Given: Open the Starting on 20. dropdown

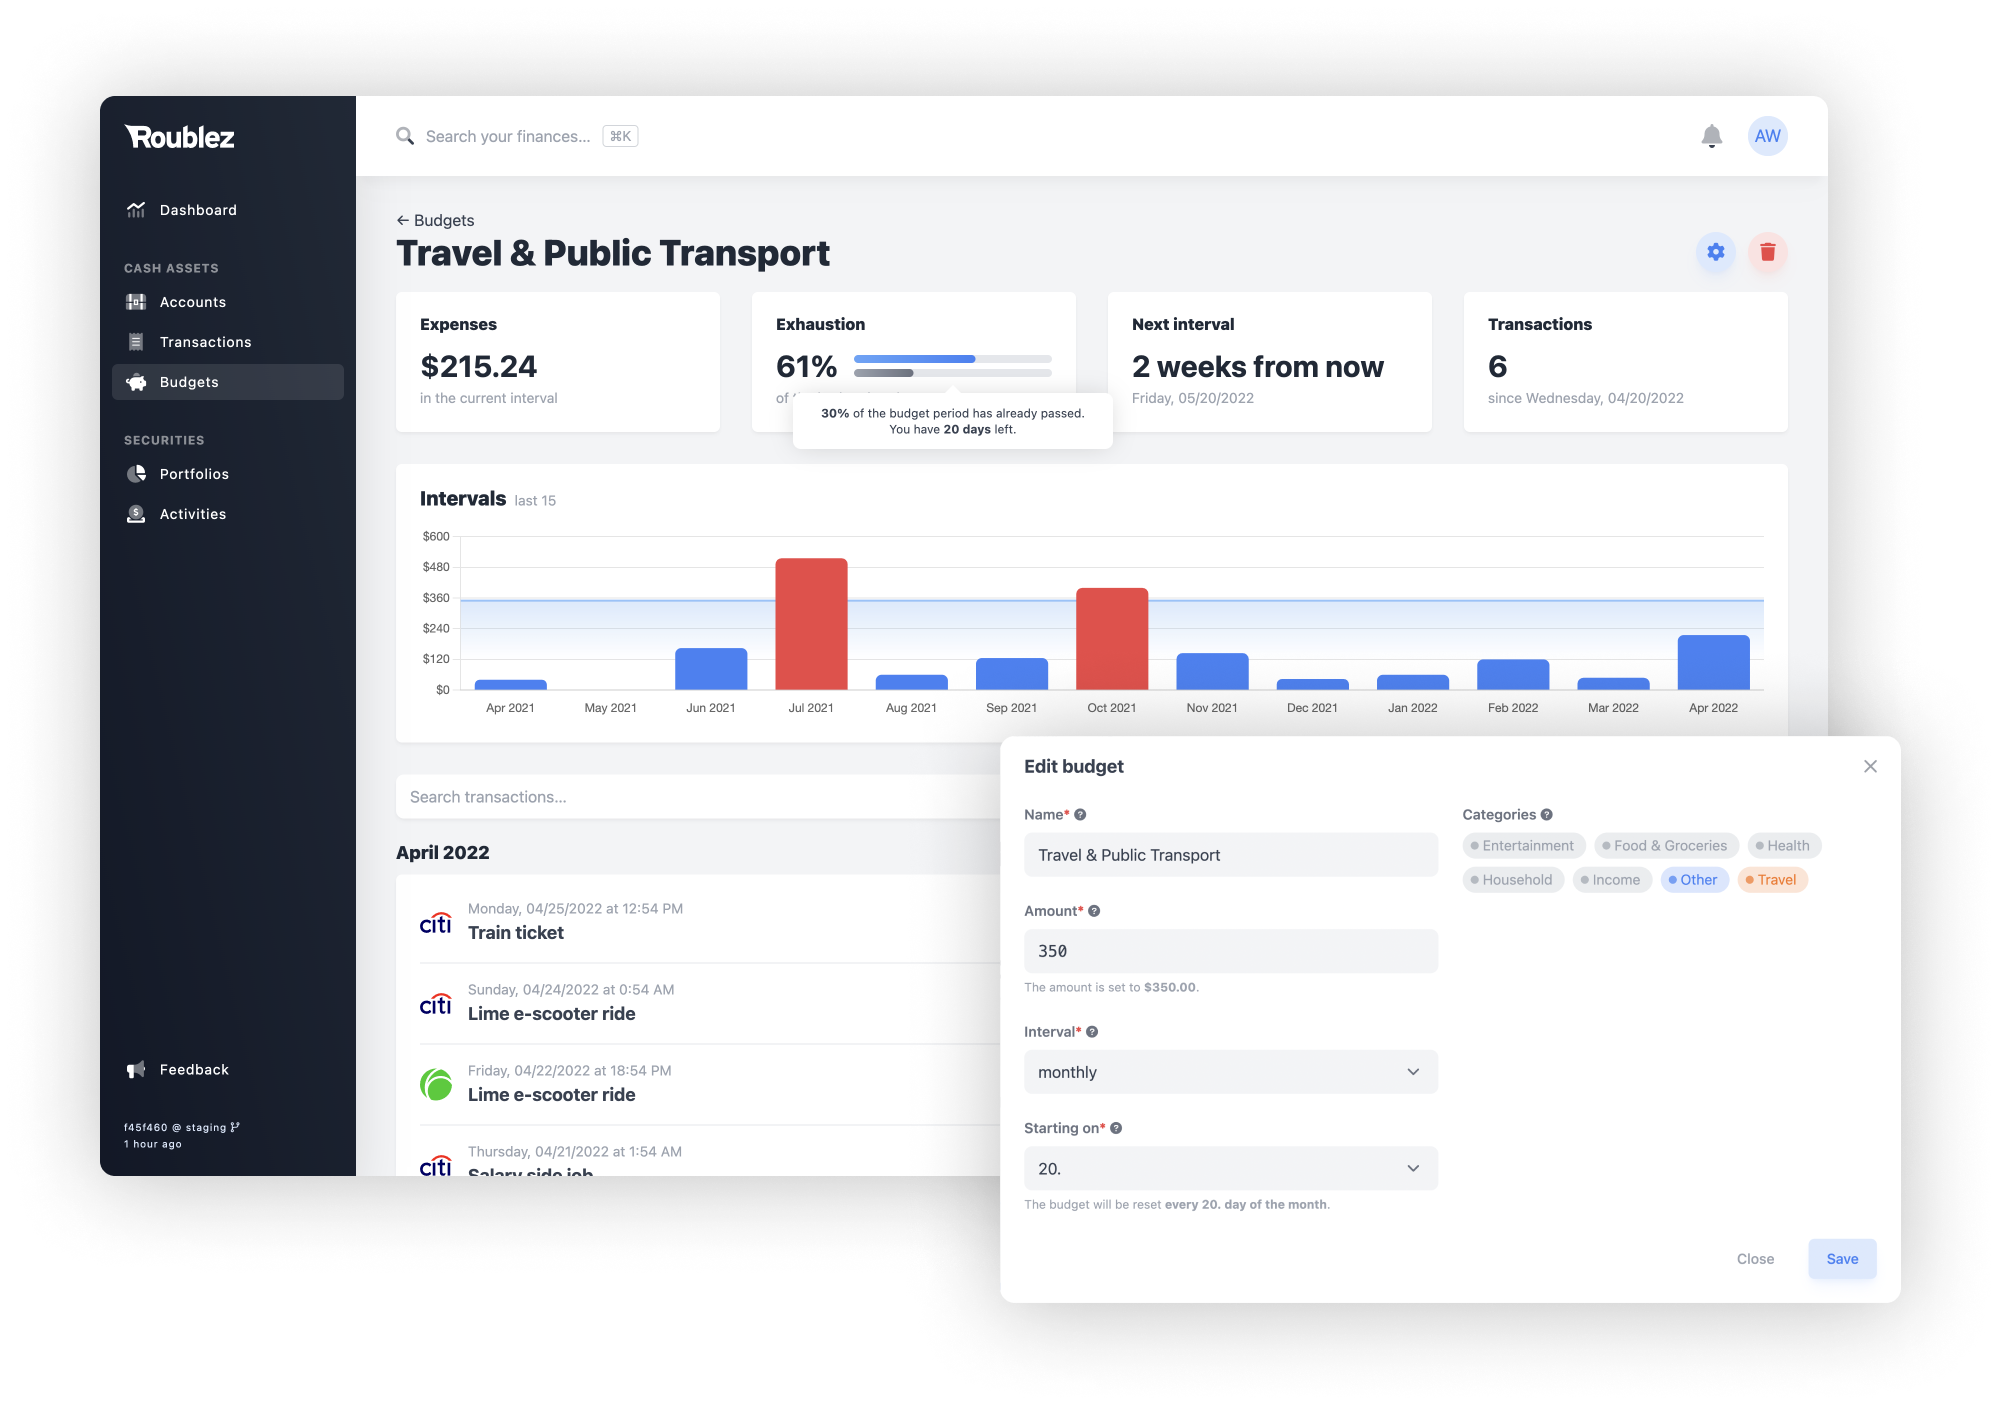Looking at the screenshot, I should click(x=1231, y=1168).
